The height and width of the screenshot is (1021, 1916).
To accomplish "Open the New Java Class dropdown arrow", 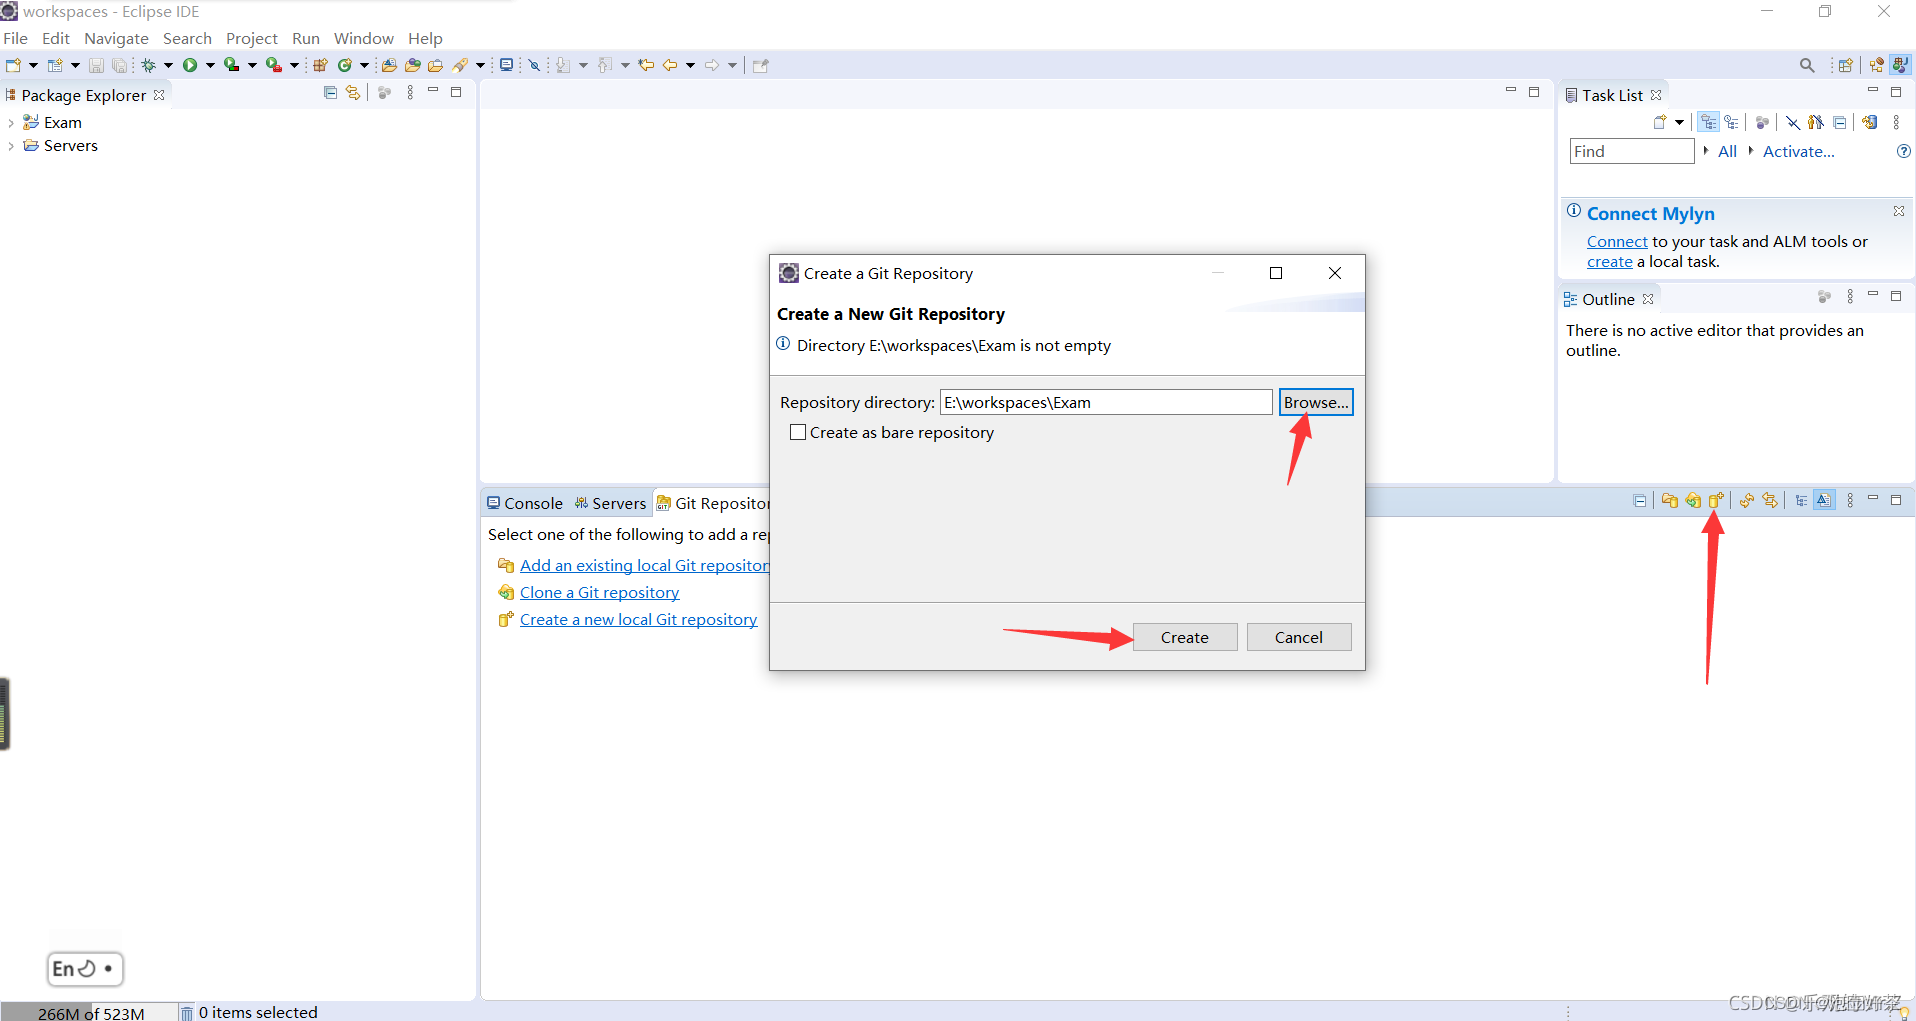I will pyautogui.click(x=364, y=65).
